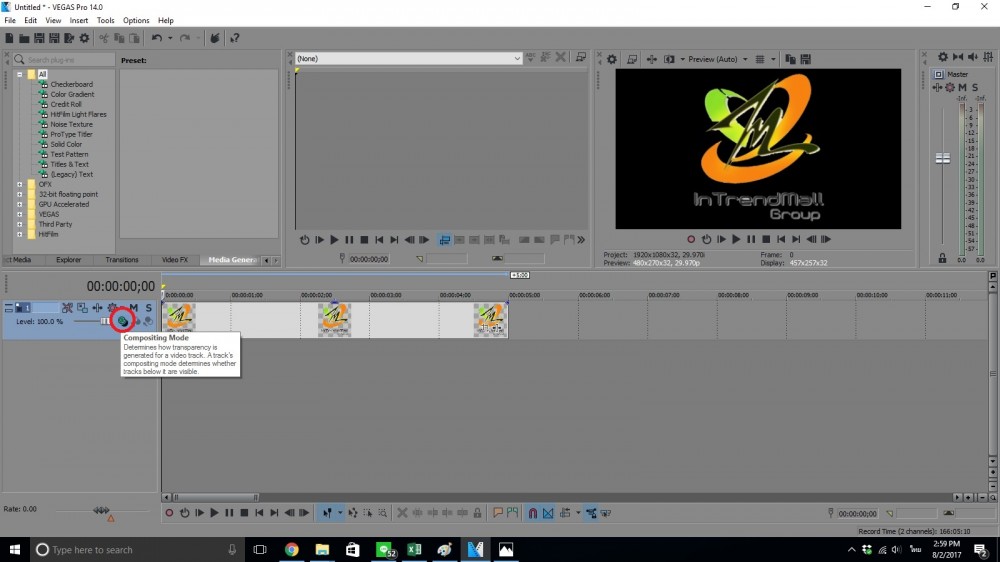This screenshot has width=1000, height=562.
Task: Open the (None) trimmer media dropdown
Action: (408, 59)
